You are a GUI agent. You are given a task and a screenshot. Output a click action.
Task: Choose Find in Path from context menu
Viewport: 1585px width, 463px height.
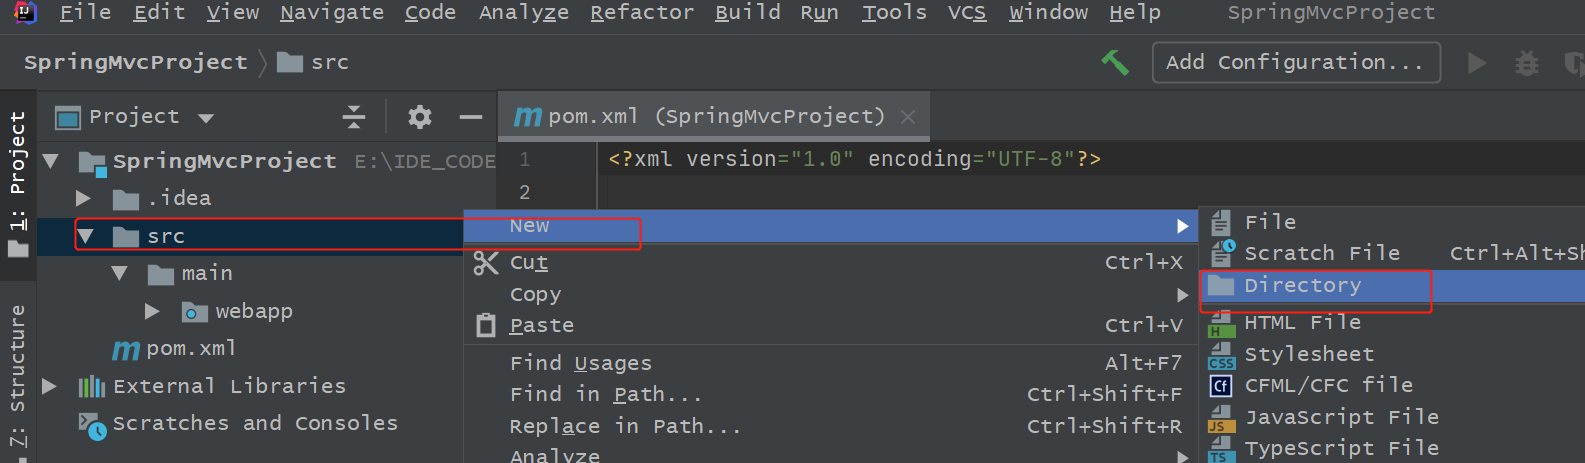pos(605,395)
